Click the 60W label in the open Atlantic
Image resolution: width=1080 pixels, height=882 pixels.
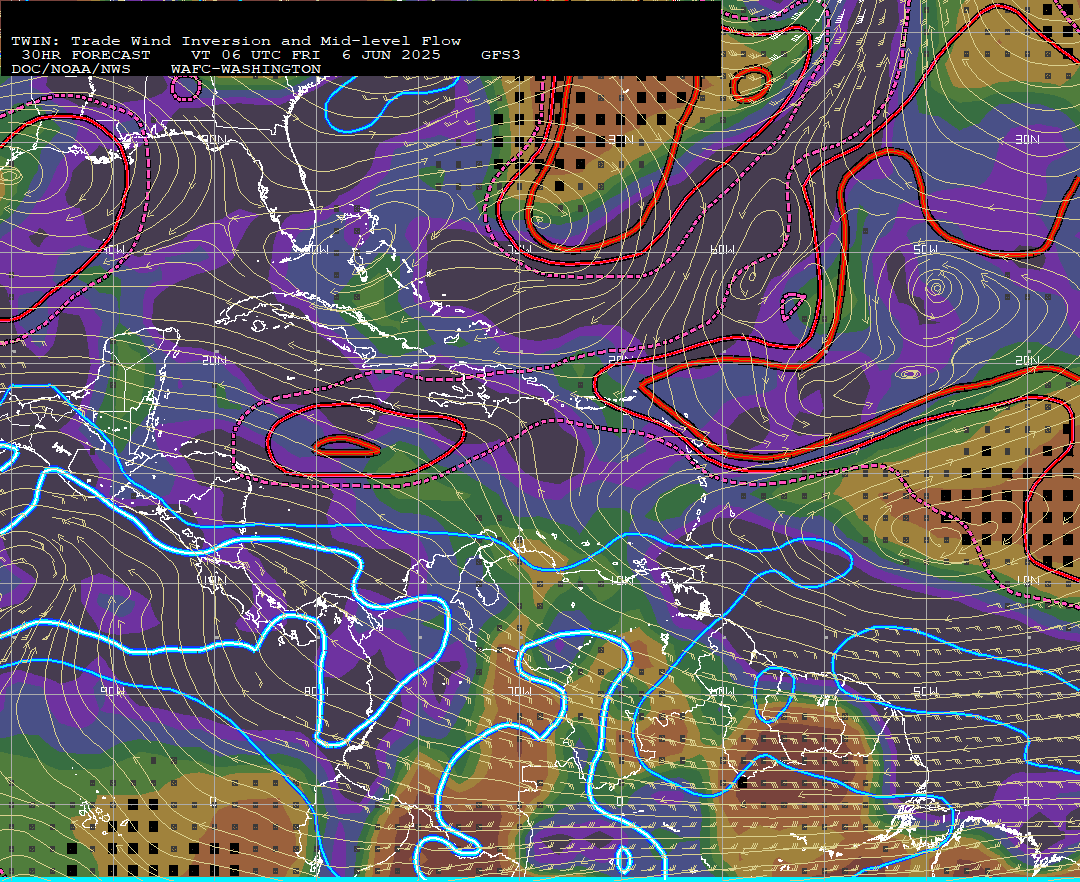[722, 250]
